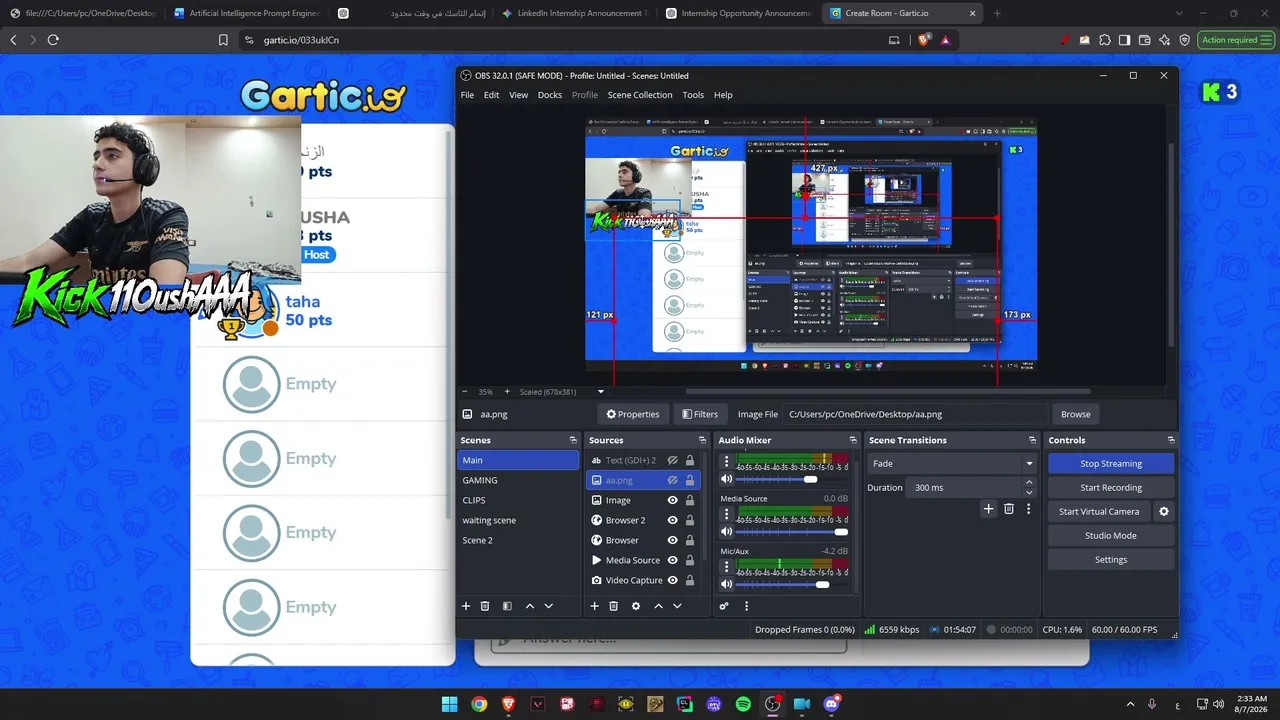The width and height of the screenshot is (1280, 720).
Task: Zoom out the OBS preview with minus
Action: [x=464, y=392]
